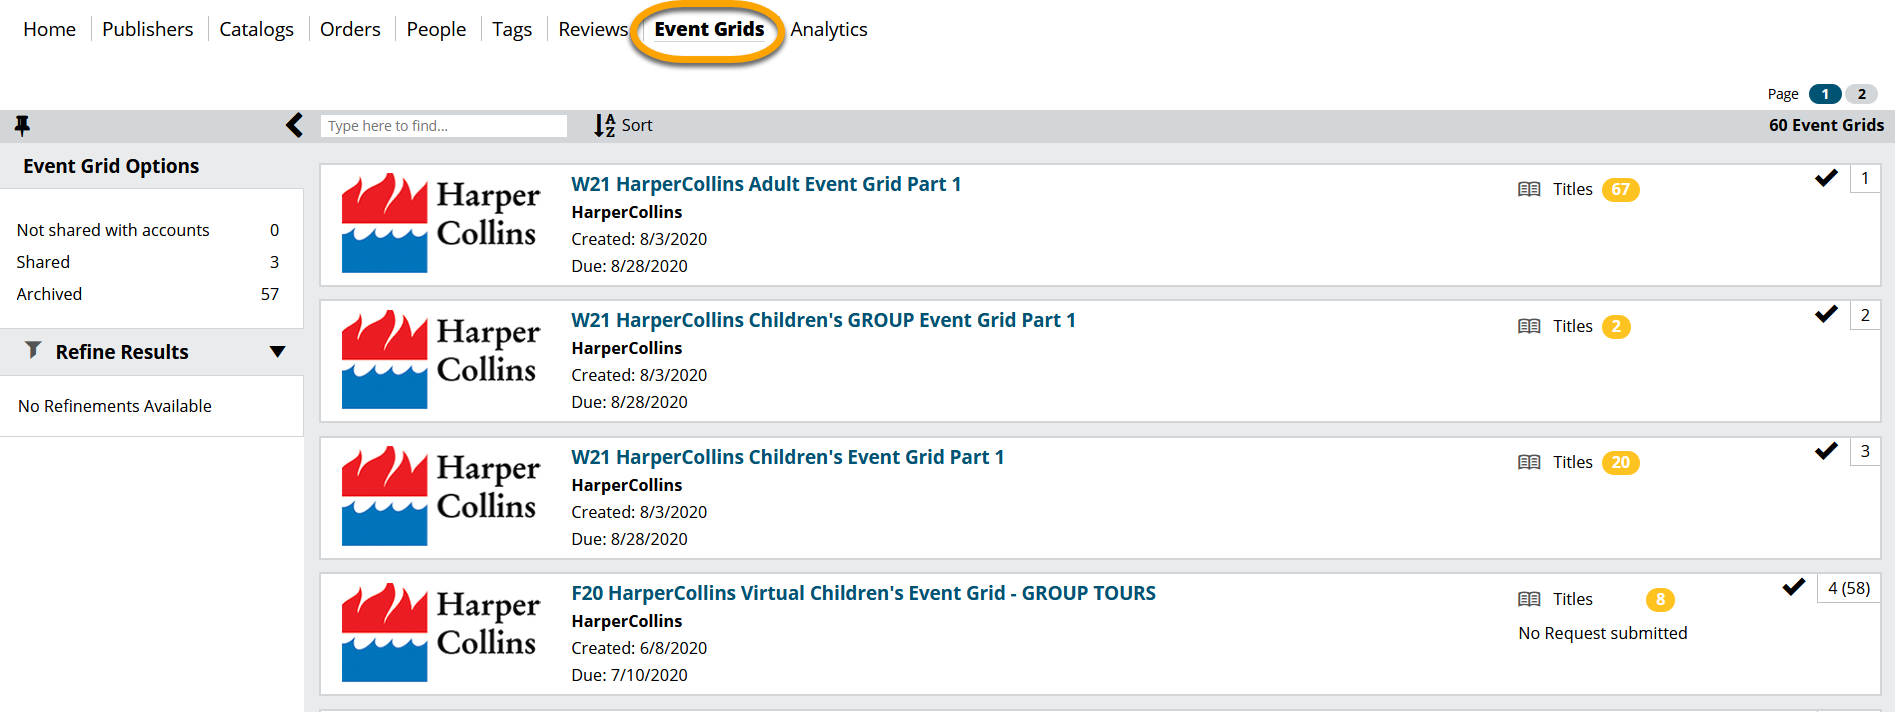Click the yellow 67 titles count badge
This screenshot has height=712, width=1895.
pyautogui.click(x=1620, y=189)
